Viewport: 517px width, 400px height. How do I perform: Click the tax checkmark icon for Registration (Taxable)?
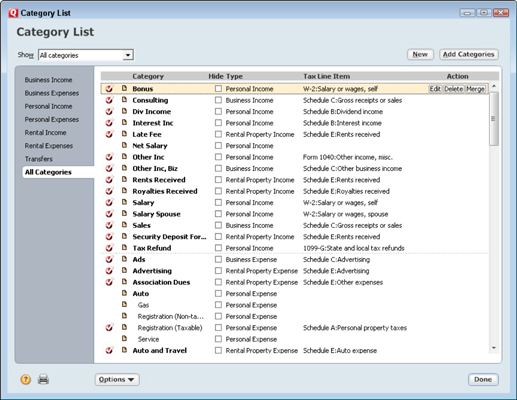[x=109, y=327]
